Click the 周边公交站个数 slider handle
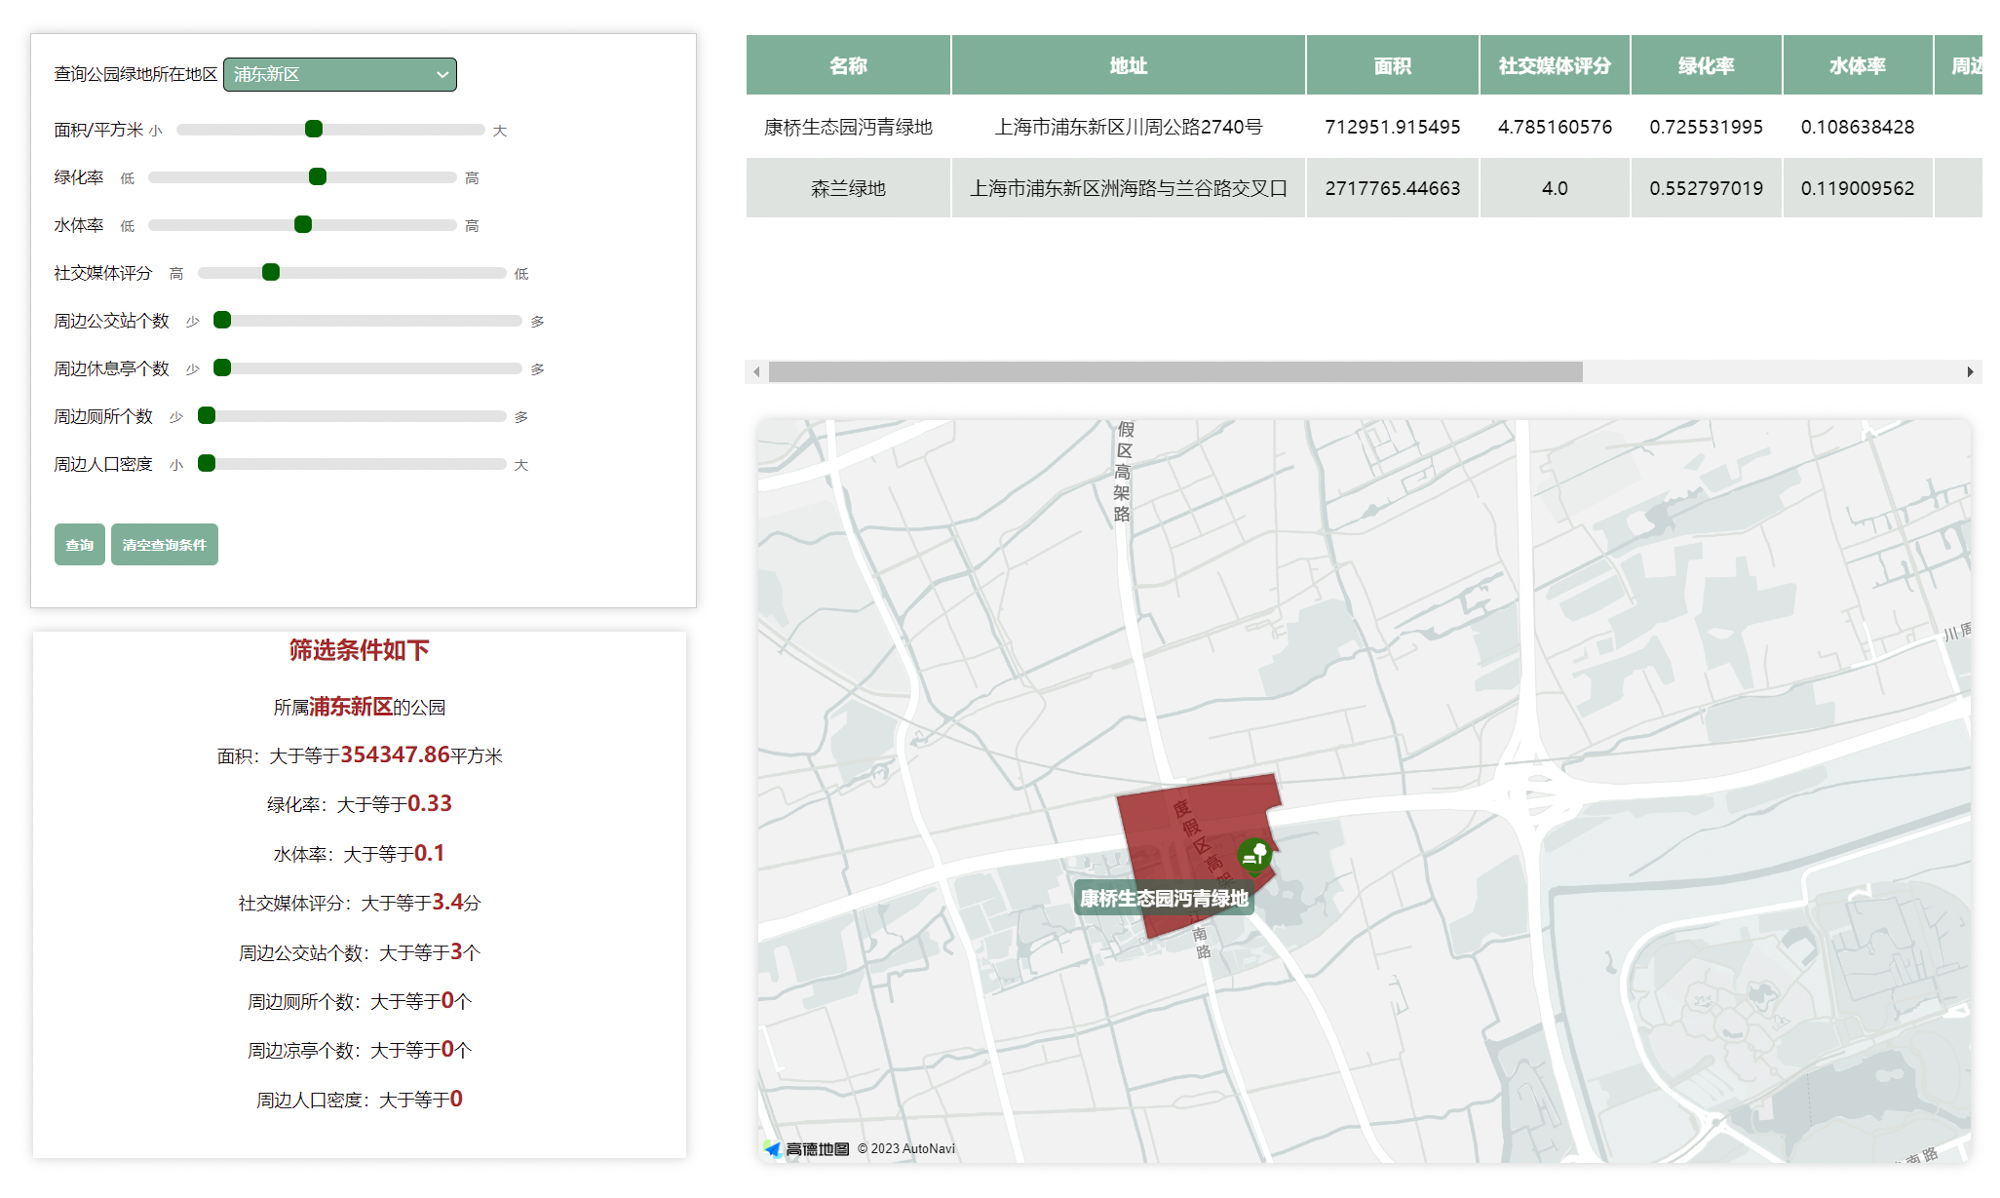 tap(223, 320)
